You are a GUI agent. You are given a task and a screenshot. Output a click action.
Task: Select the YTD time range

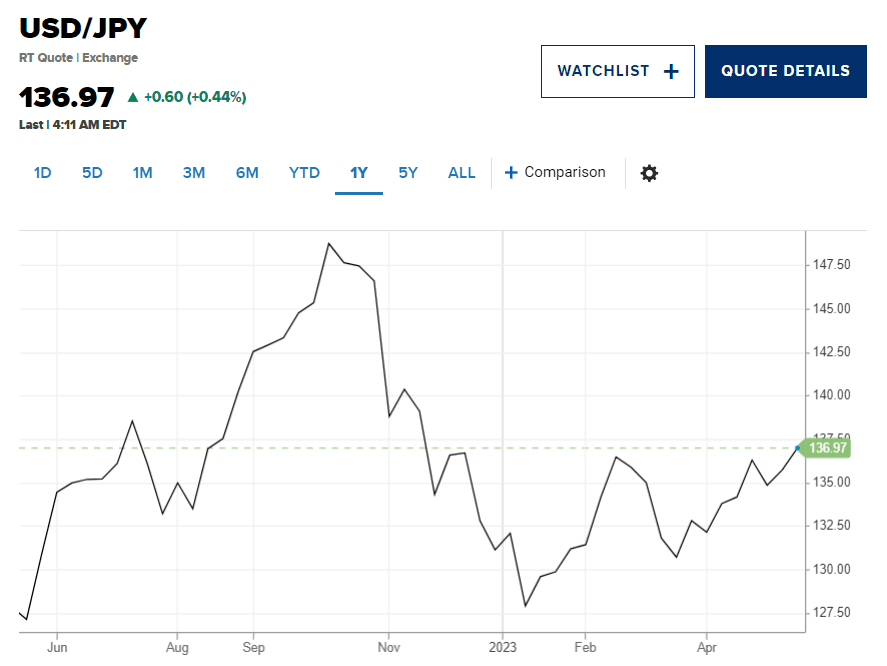[304, 173]
